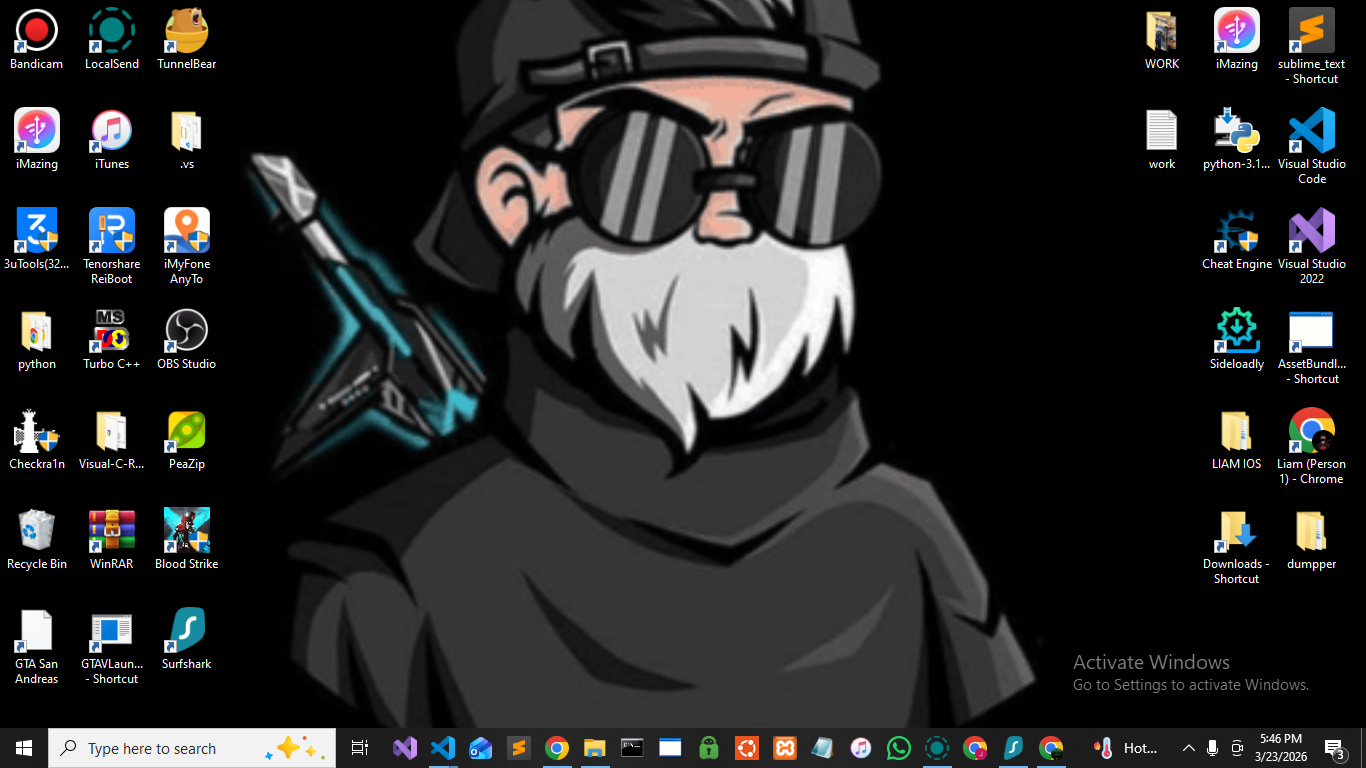Select the Blood Strike game icon
The height and width of the screenshot is (768, 1366).
click(x=187, y=532)
